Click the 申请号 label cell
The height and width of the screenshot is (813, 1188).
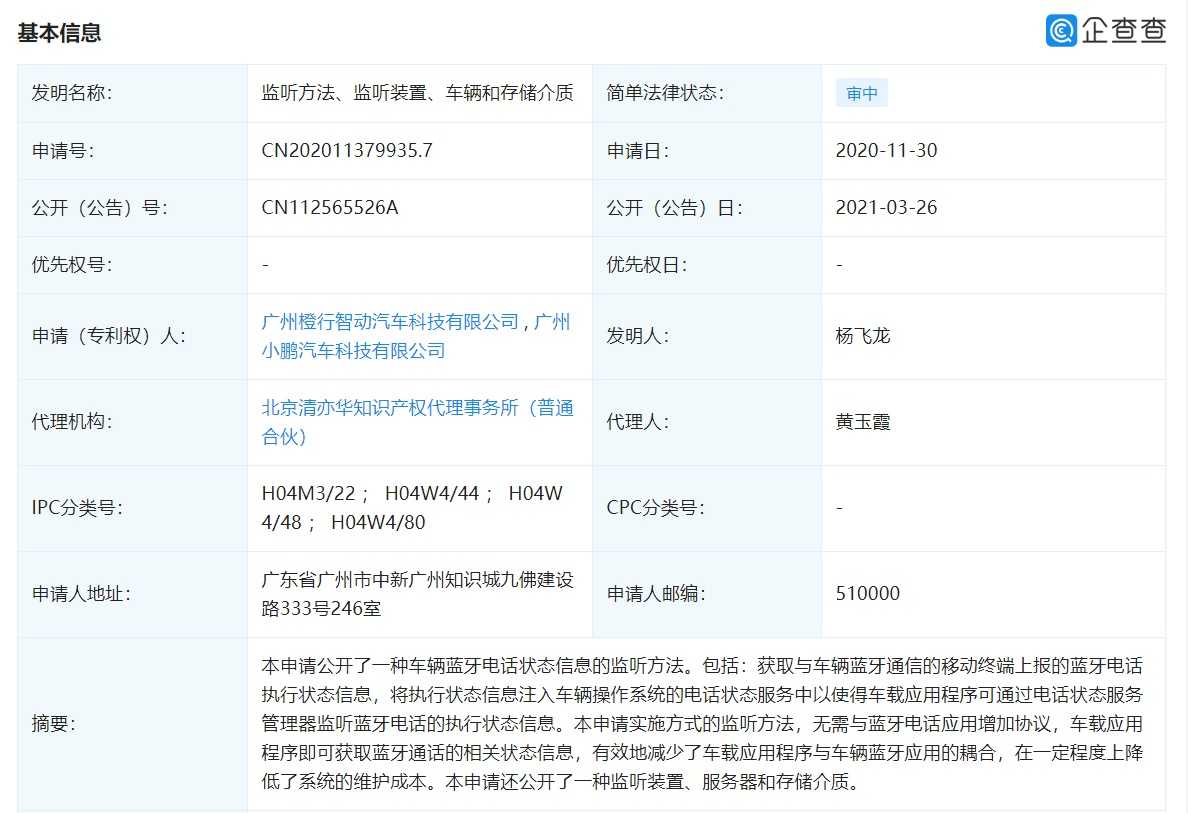tap(133, 151)
